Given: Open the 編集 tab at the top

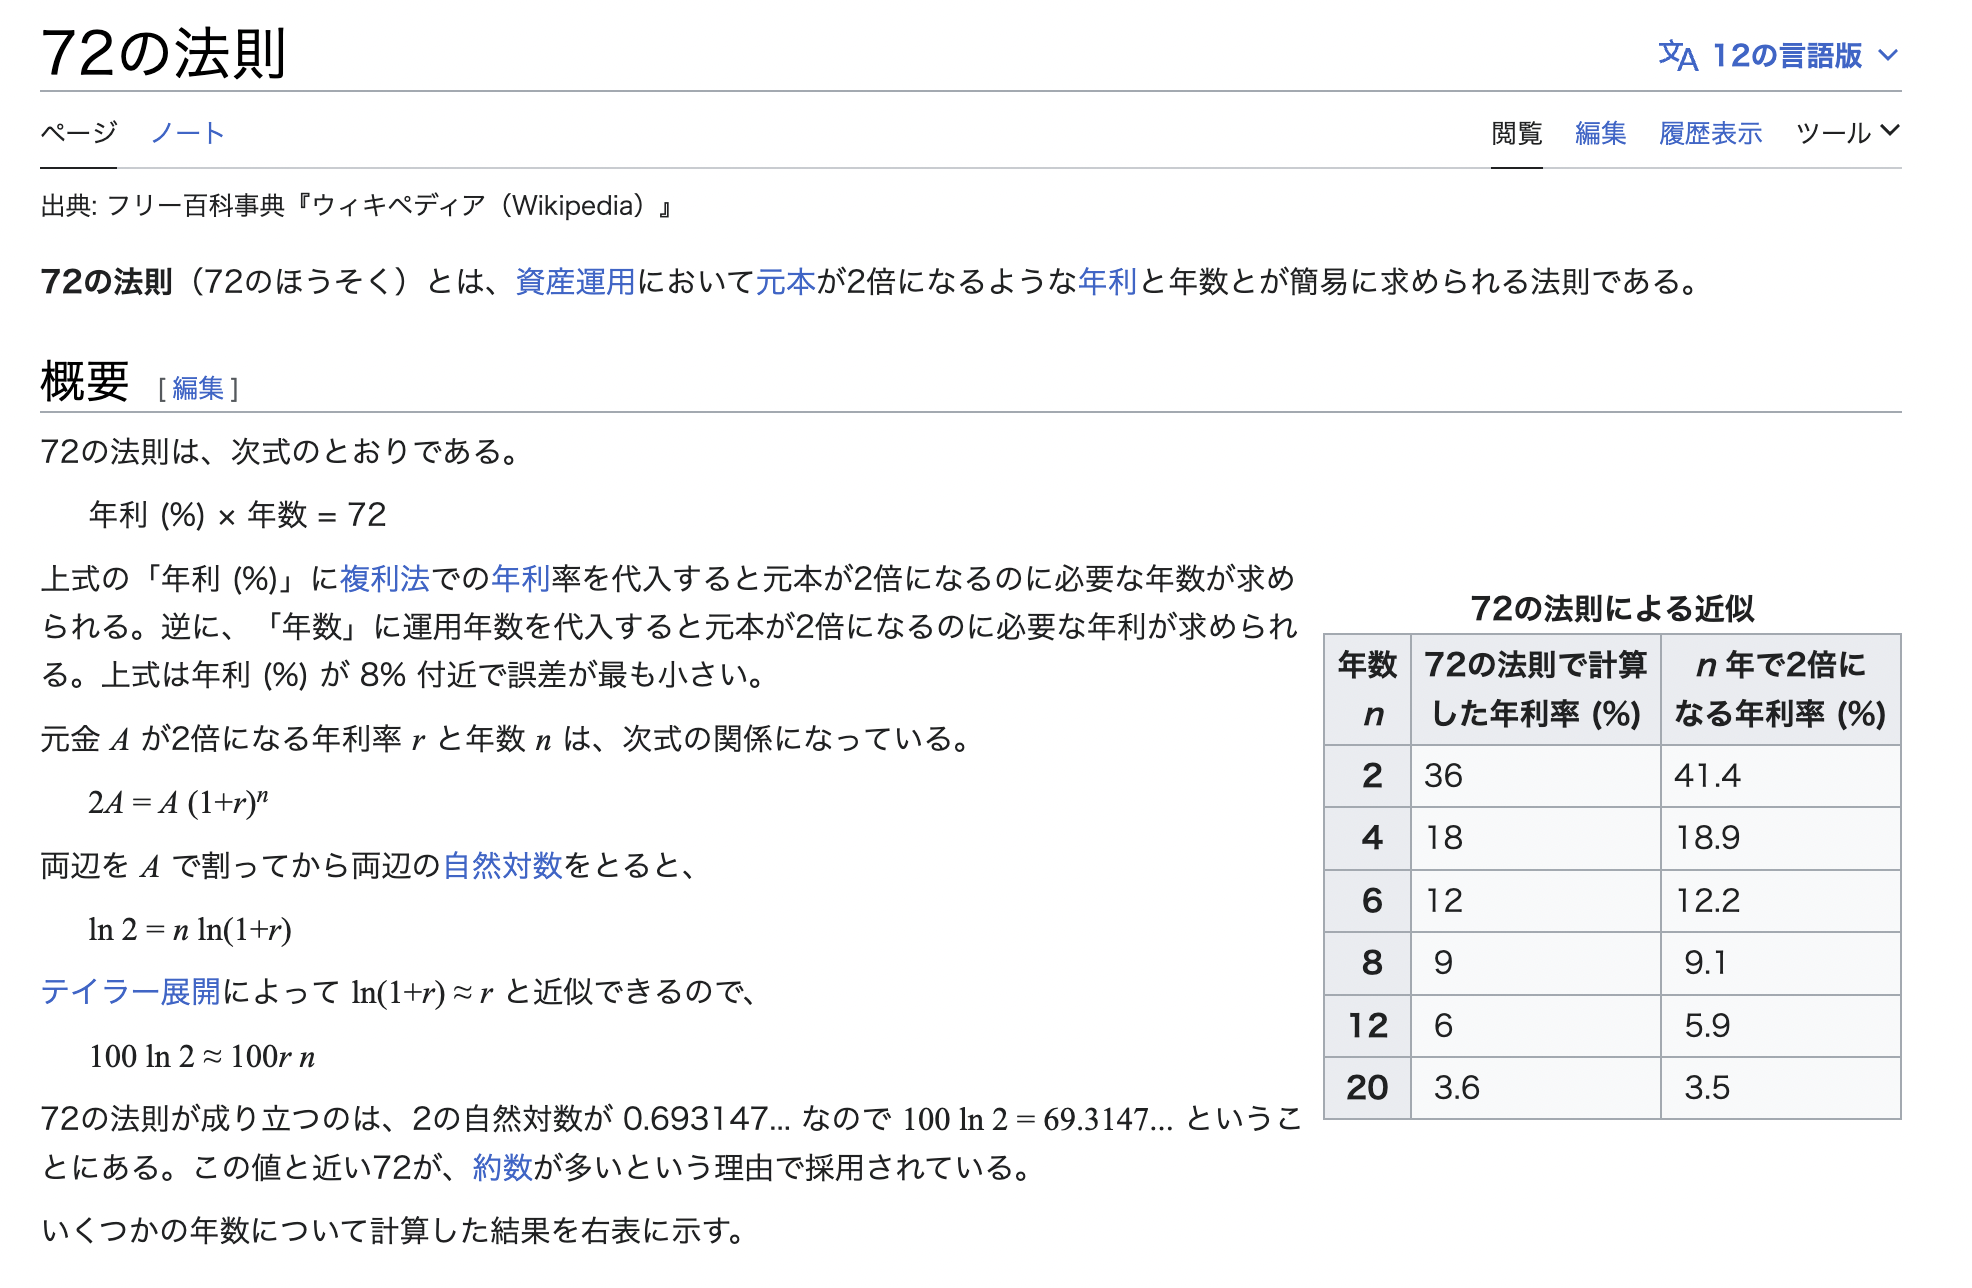Looking at the screenshot, I should pos(1600,133).
